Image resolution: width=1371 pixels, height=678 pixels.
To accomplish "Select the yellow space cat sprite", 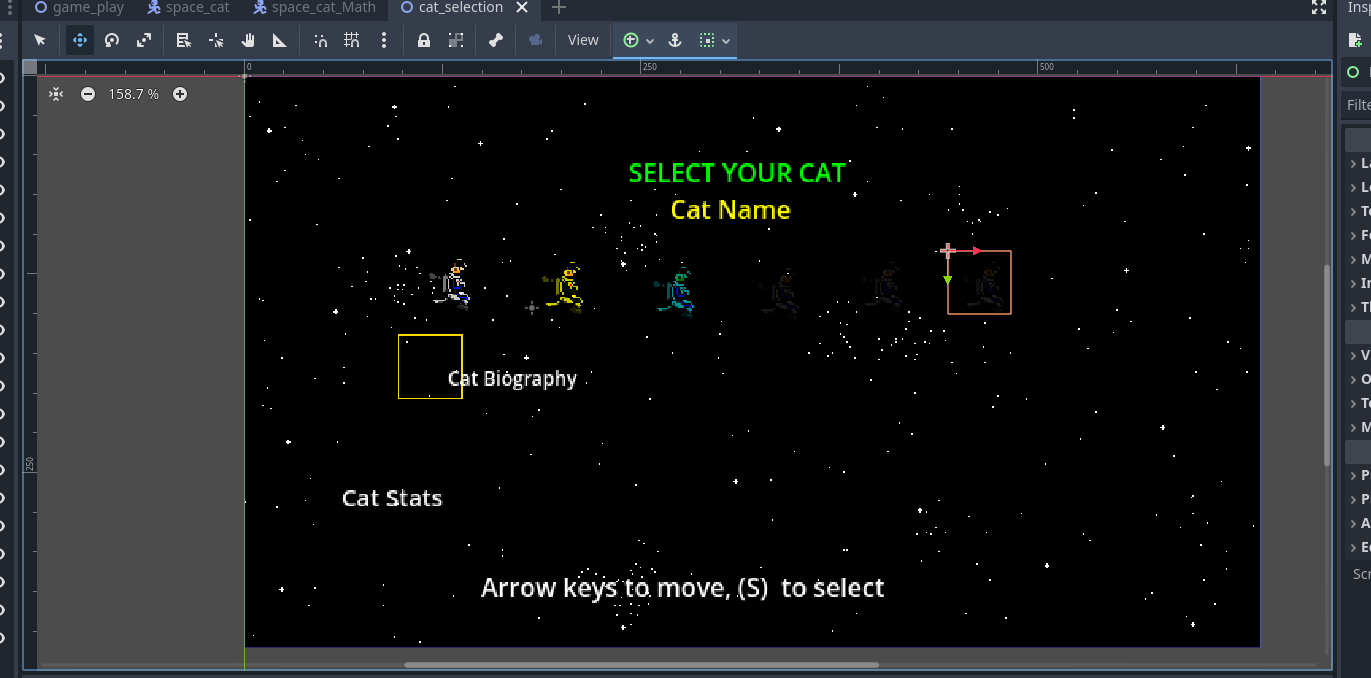I will 565,289.
